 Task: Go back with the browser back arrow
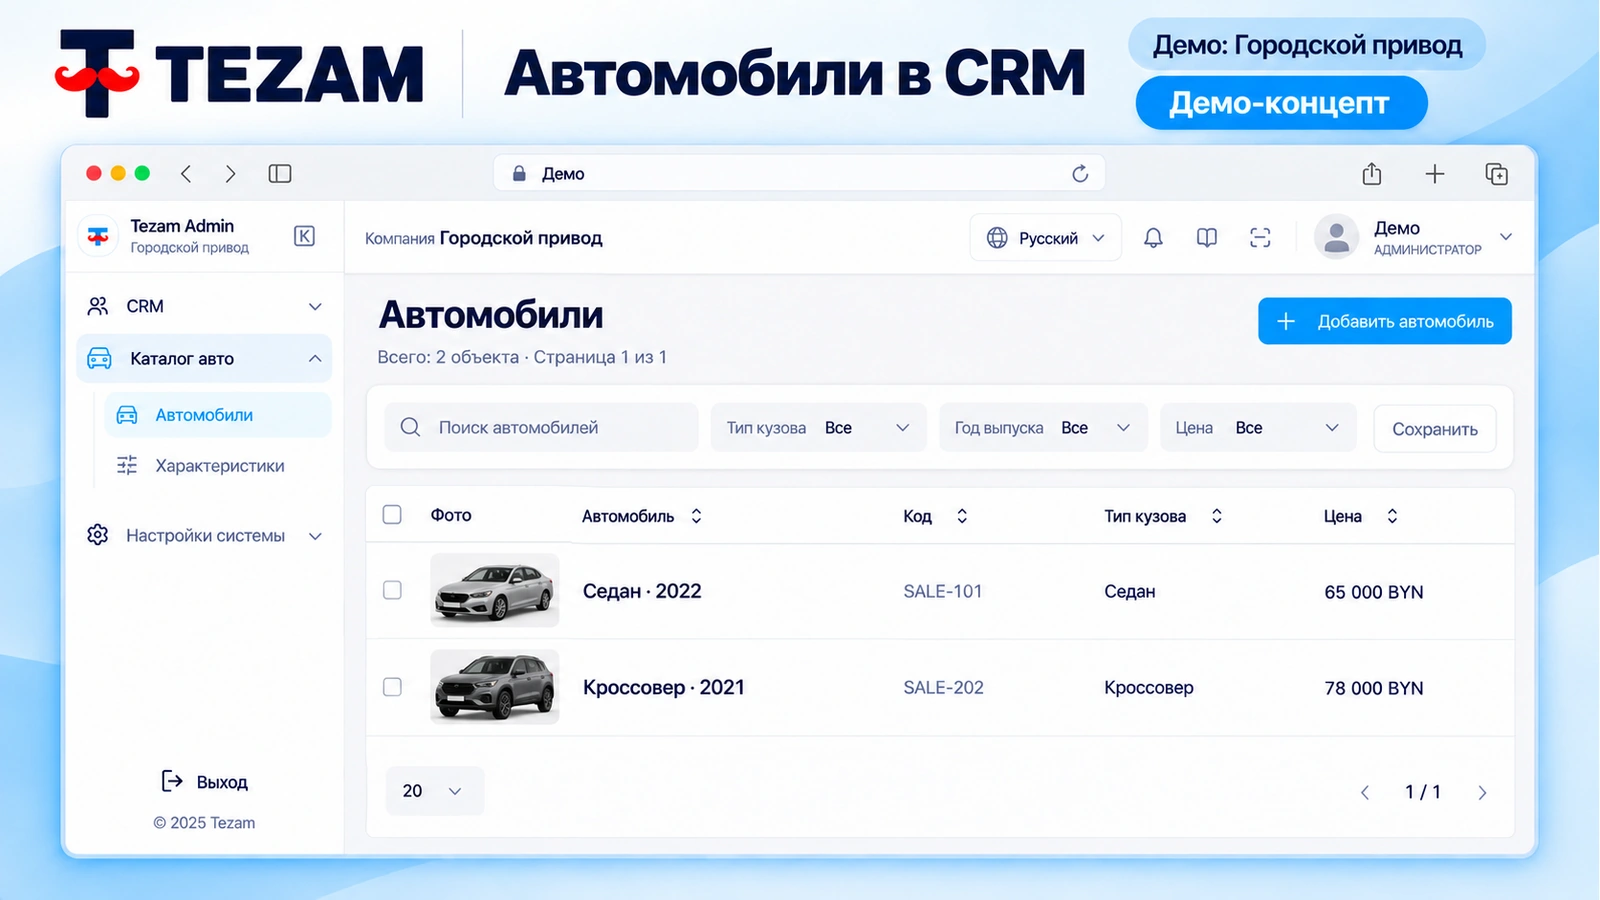[x=186, y=174]
